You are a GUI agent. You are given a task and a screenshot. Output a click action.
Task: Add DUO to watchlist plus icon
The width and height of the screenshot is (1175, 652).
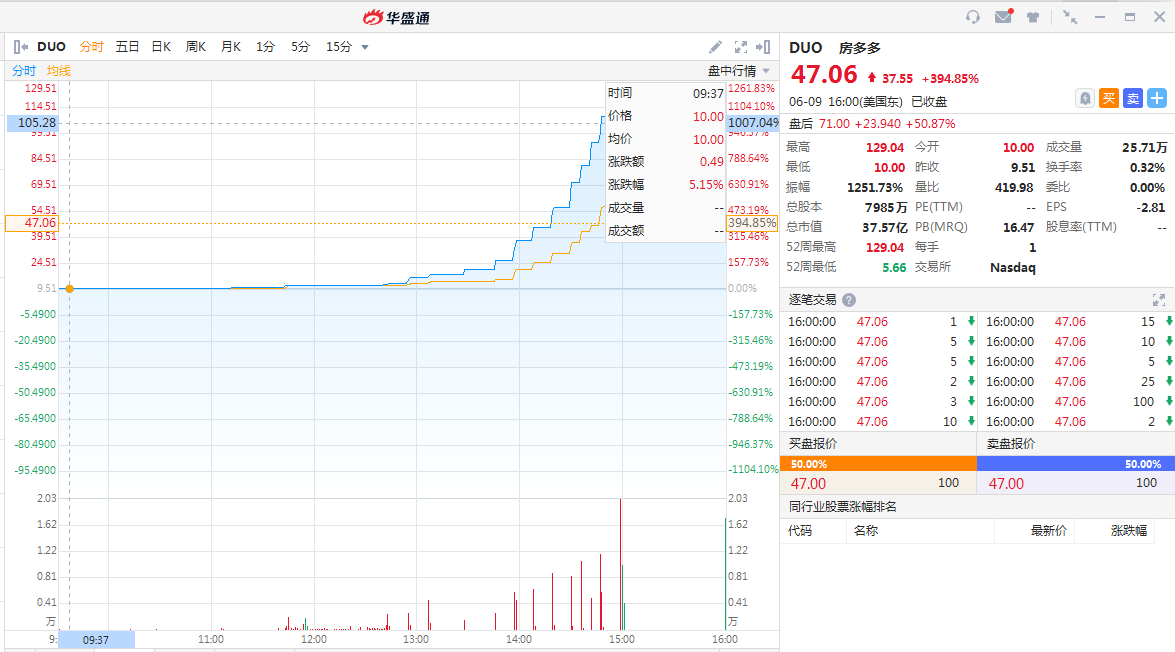point(1157,98)
